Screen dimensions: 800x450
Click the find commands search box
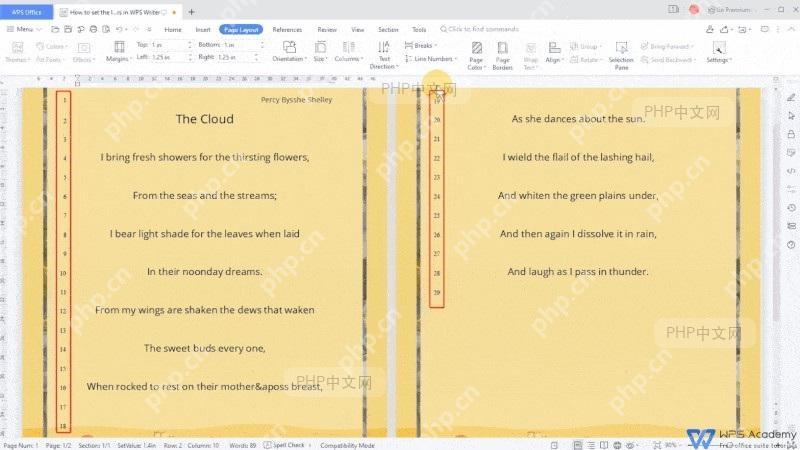[480, 29]
